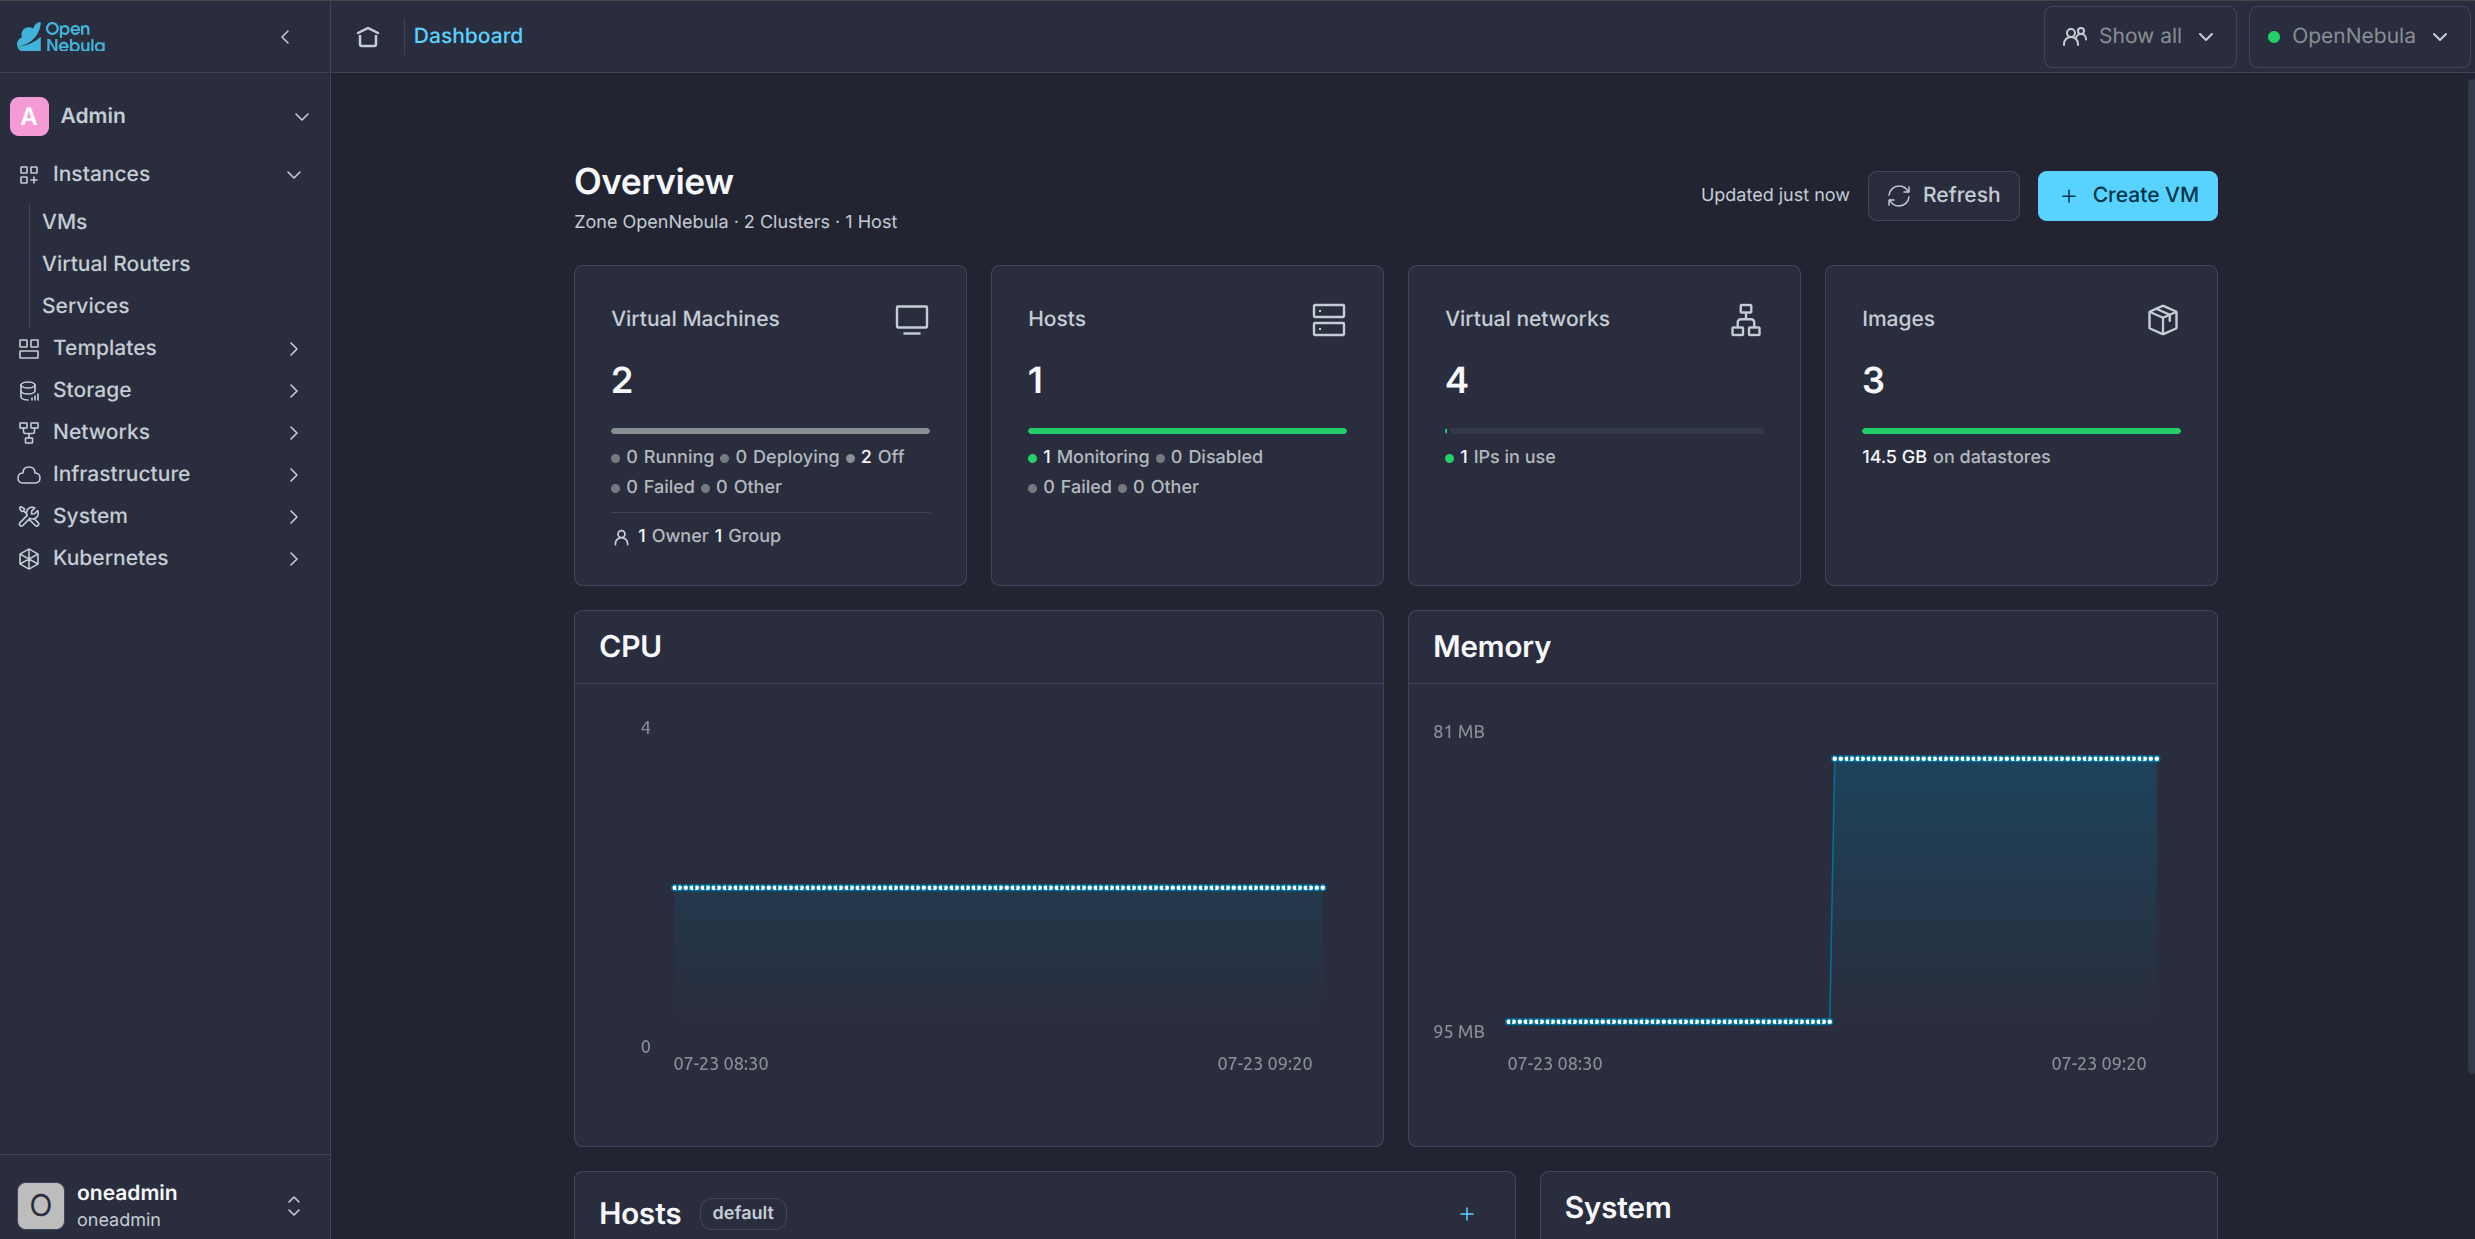Open the oneadmin user menu chevrons
The image size is (2475, 1239).
pyautogui.click(x=294, y=1206)
